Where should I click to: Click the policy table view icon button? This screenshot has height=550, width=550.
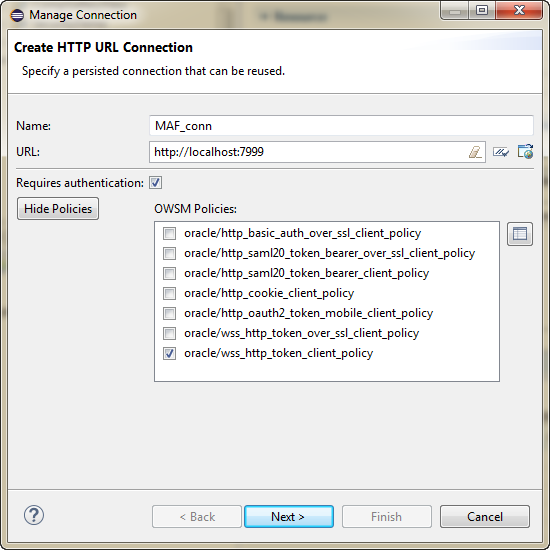tap(520, 234)
